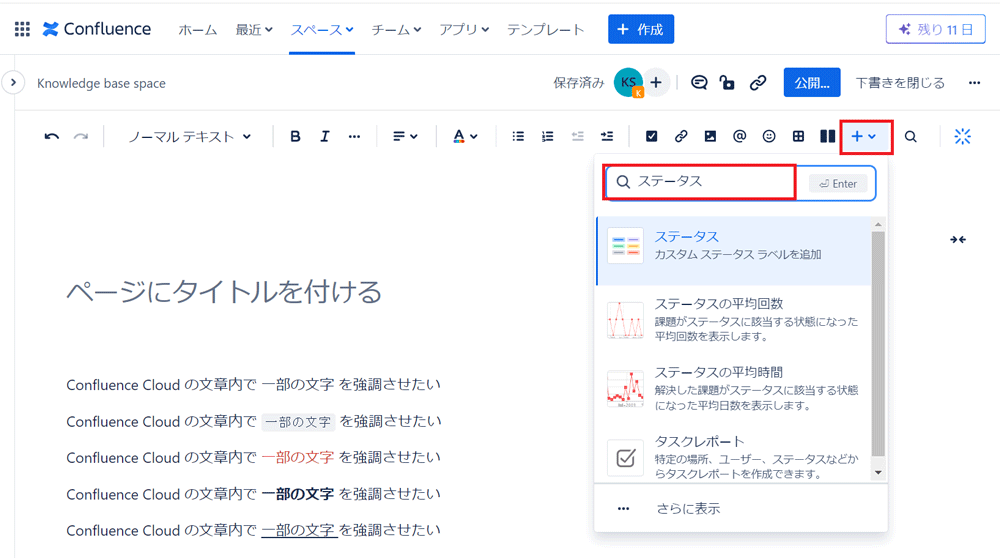
Task: Open the ノーマル テキスト style dropdown
Action: tap(189, 136)
